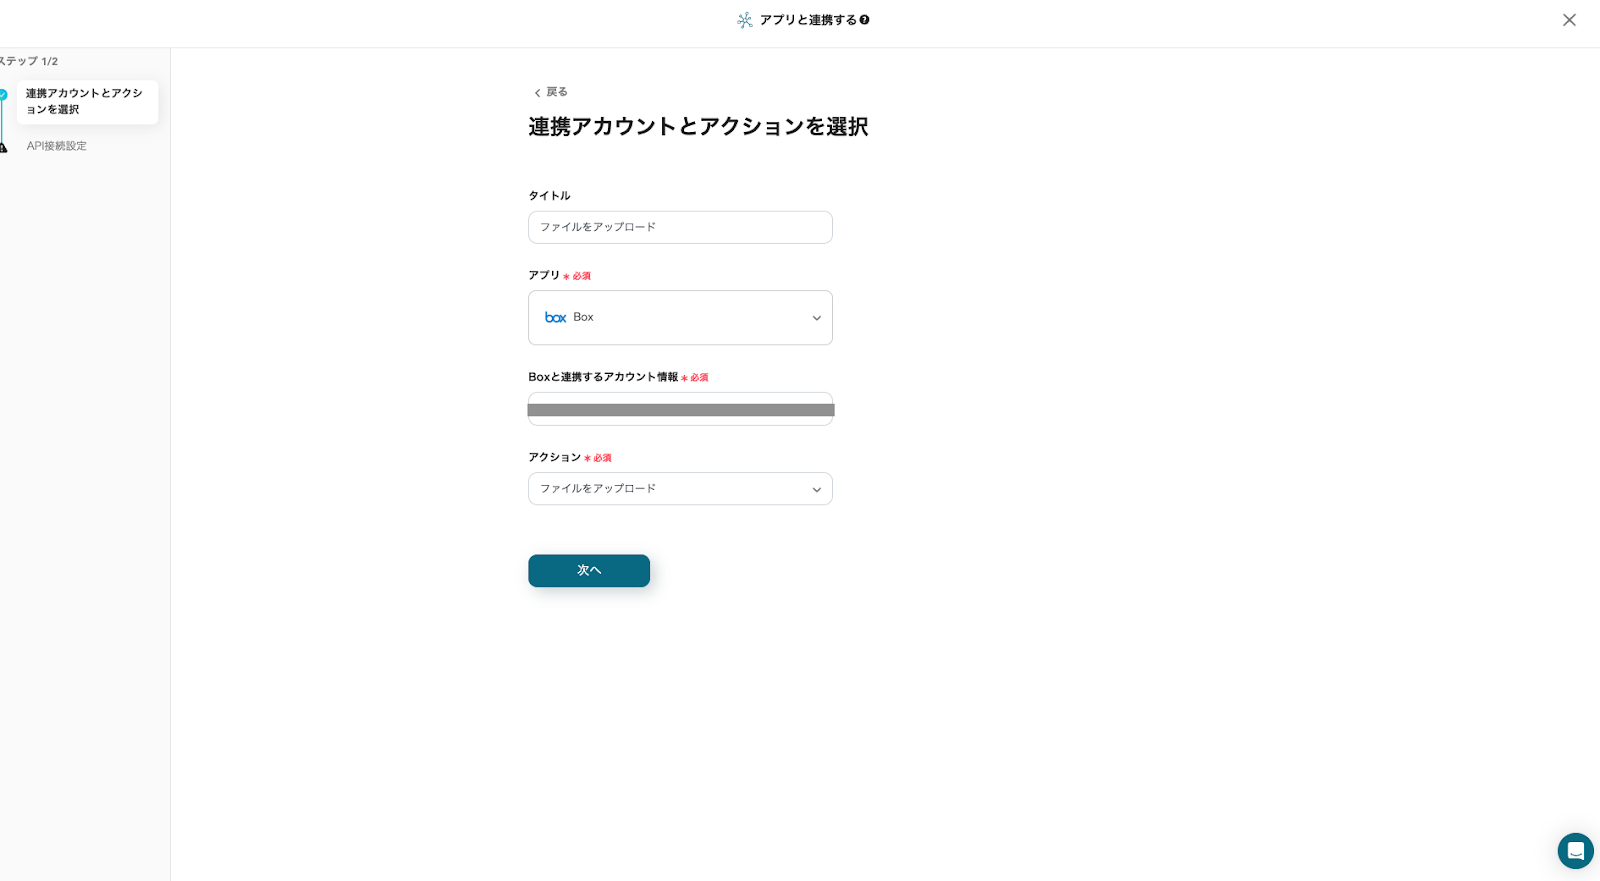This screenshot has width=1600, height=881.
Task: Click the left chevron icon next to 戻る
Action: pyautogui.click(x=537, y=93)
